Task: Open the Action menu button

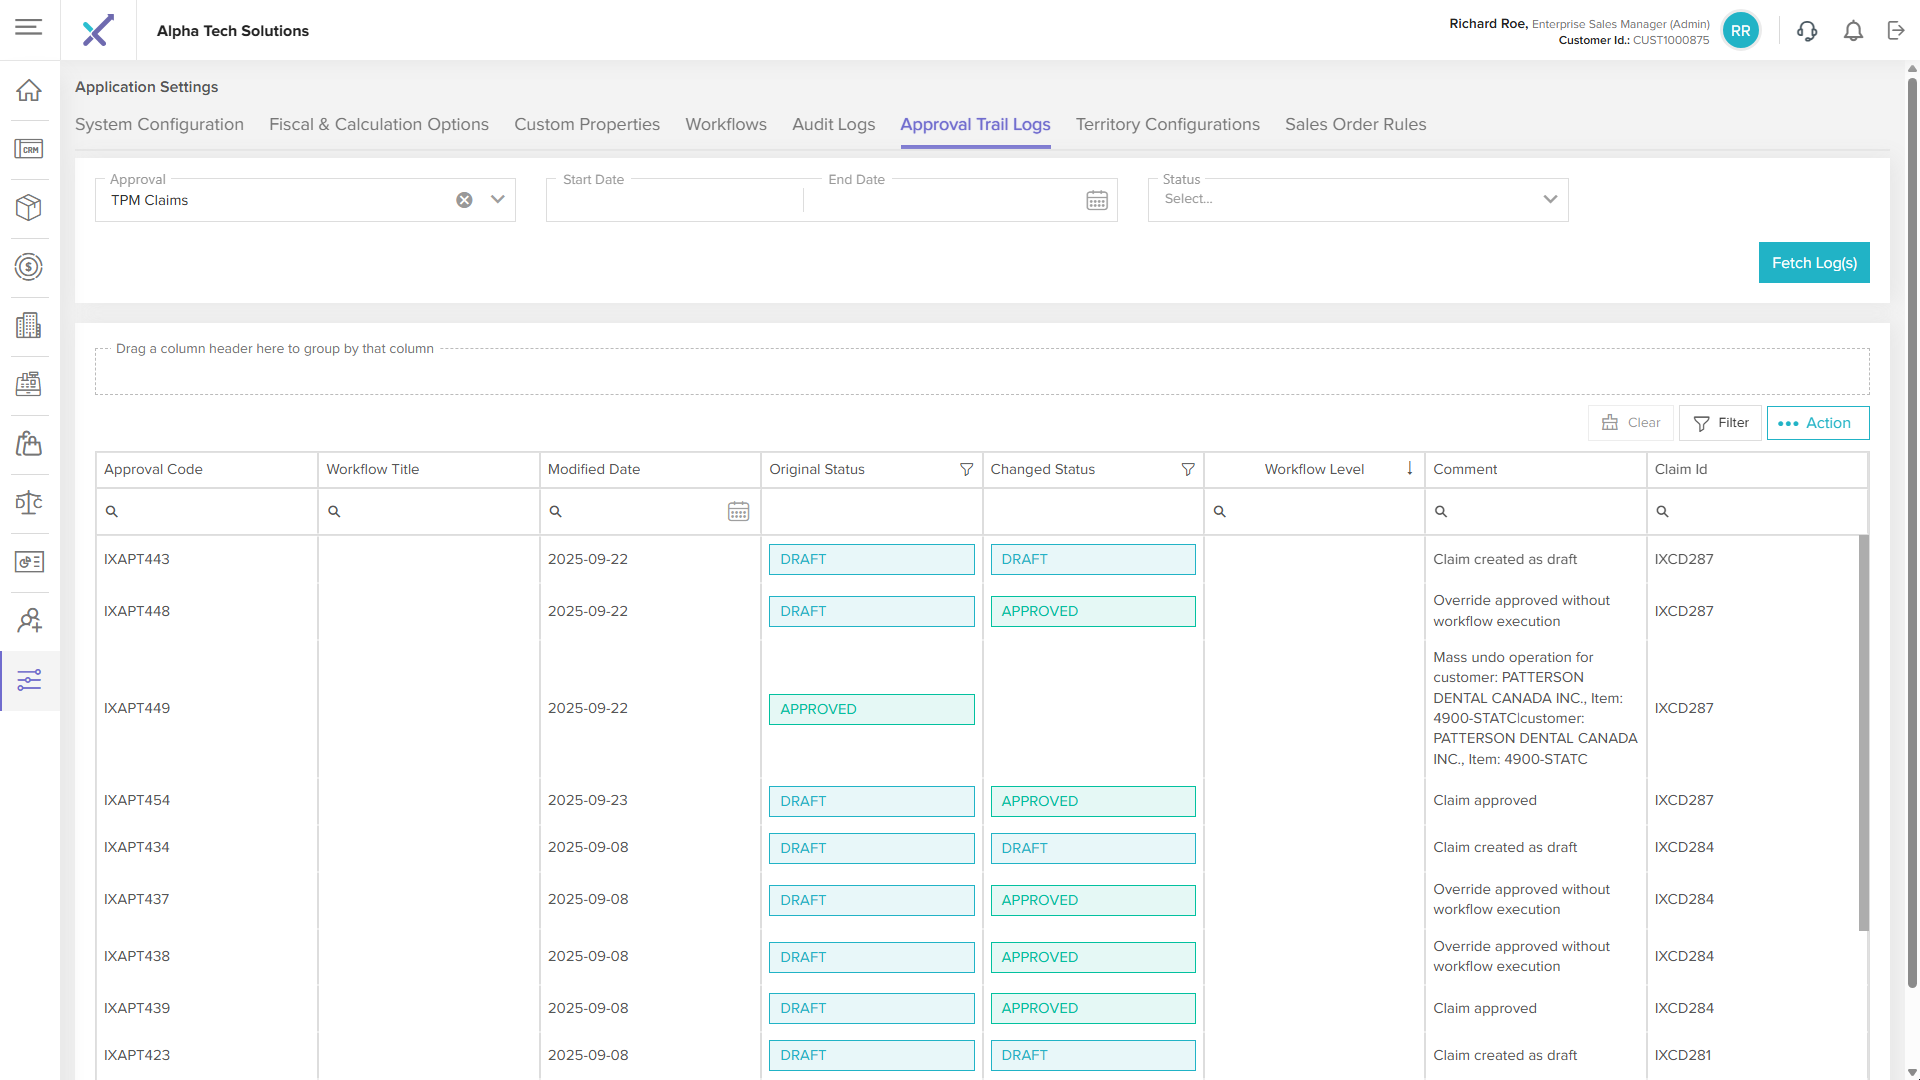Action: [x=1817, y=423]
